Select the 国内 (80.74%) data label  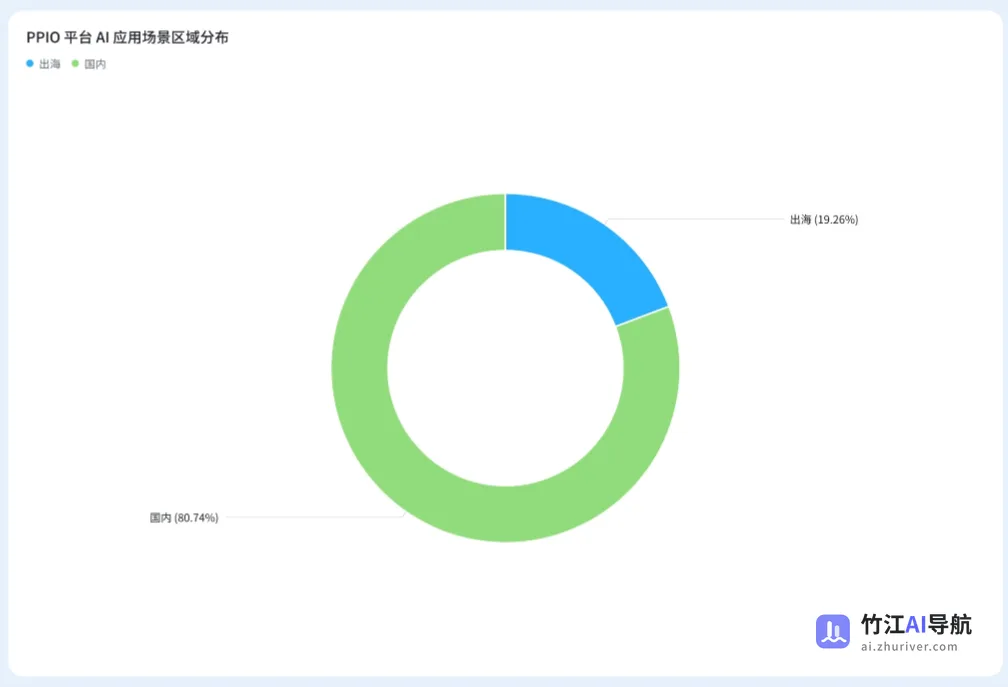(x=184, y=517)
